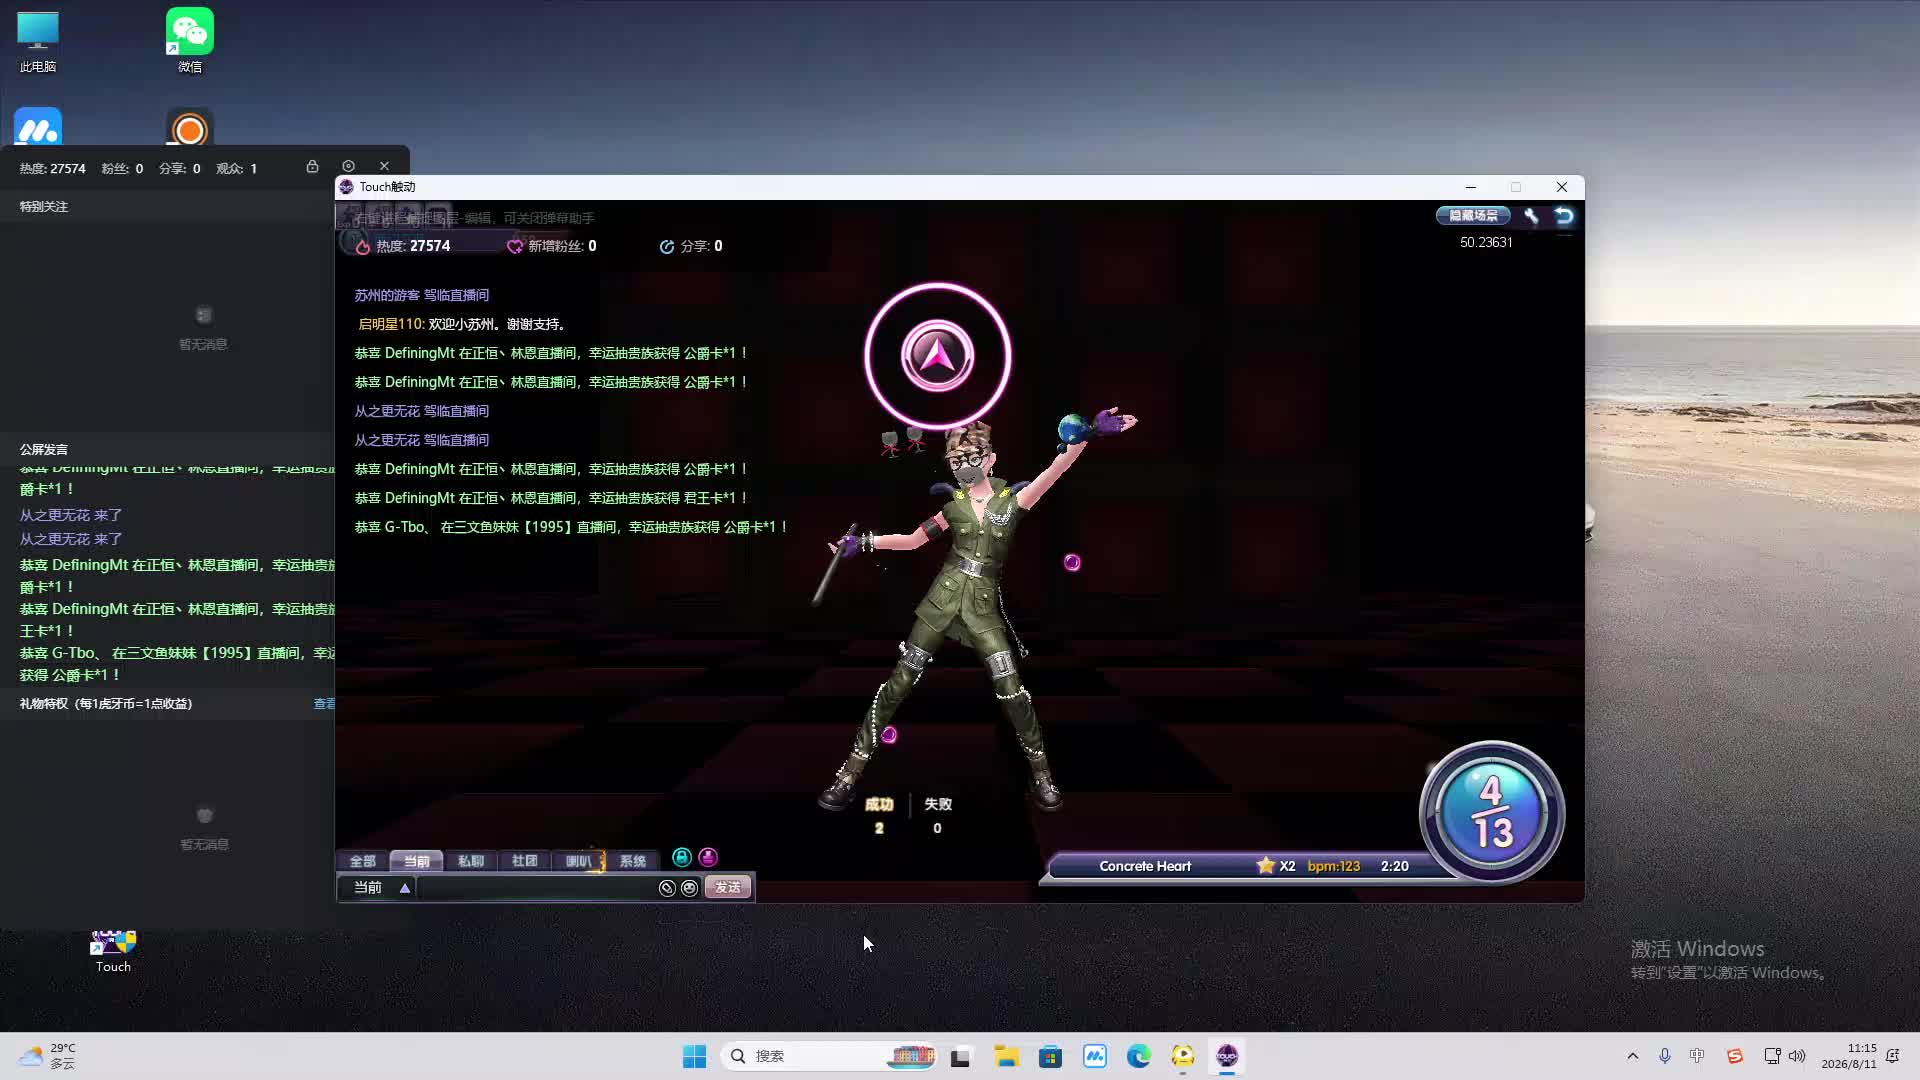The image size is (1920, 1080).
Task: Open settings gear in streaming panel header
Action: (x=348, y=166)
